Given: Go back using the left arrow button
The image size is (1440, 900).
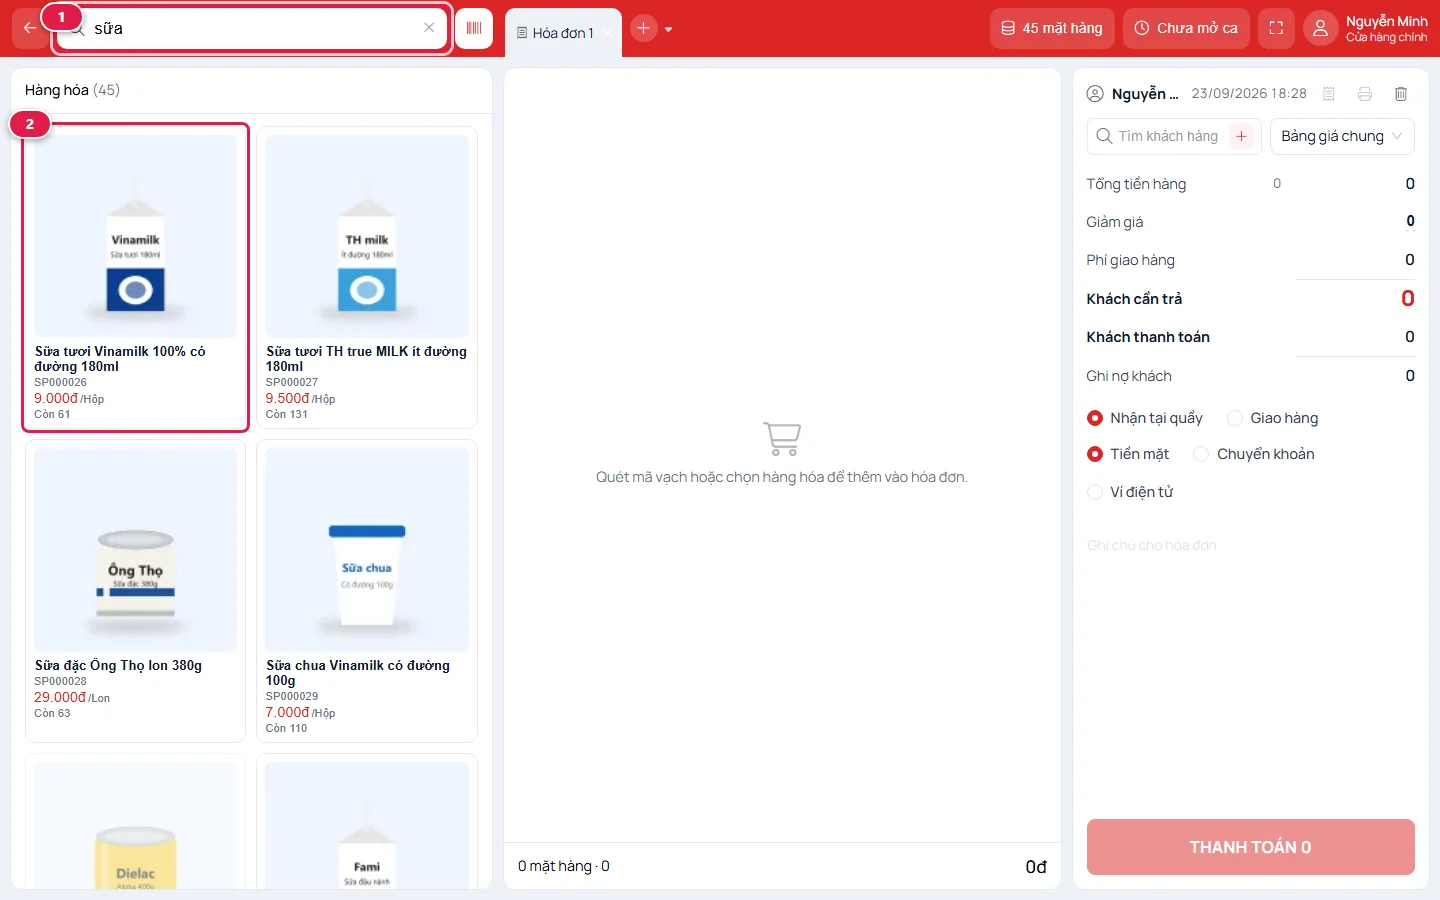Looking at the screenshot, I should pyautogui.click(x=30, y=28).
